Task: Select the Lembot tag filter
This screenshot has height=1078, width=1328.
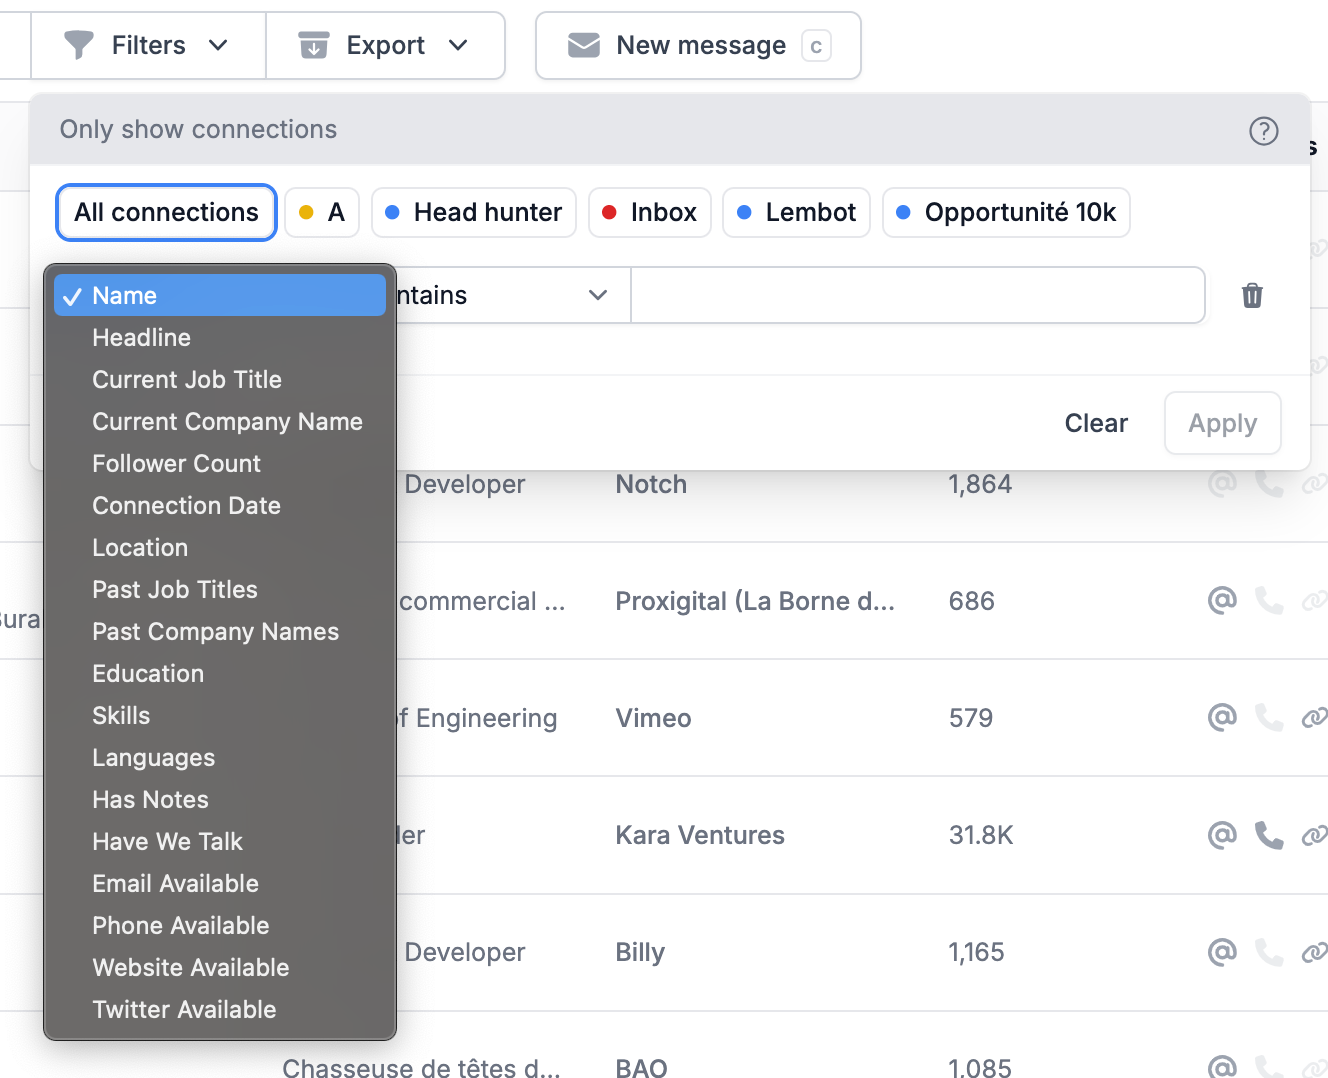Action: [796, 212]
